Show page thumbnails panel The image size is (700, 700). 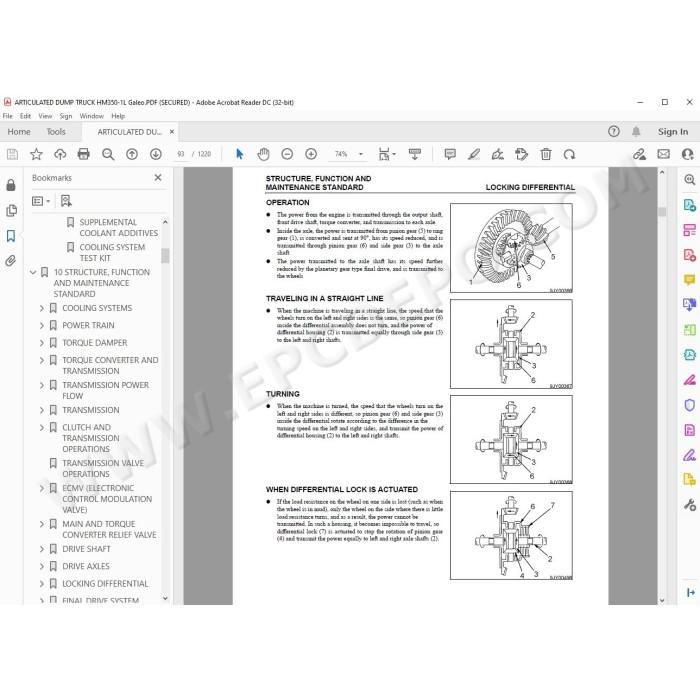pyautogui.click(x=12, y=210)
